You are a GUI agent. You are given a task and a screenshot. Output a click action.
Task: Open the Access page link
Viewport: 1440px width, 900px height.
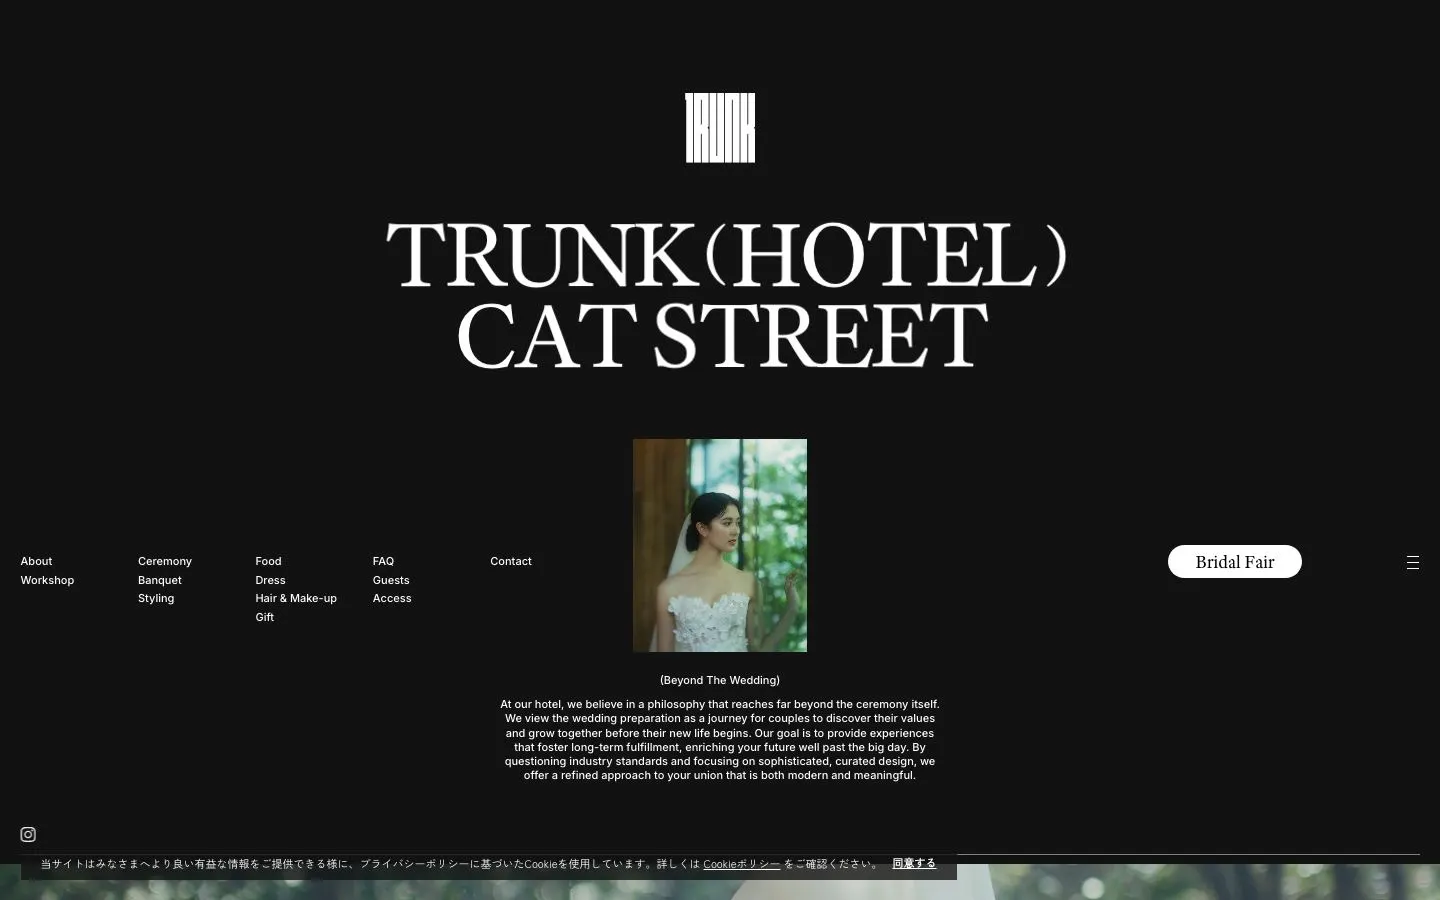pyautogui.click(x=392, y=598)
